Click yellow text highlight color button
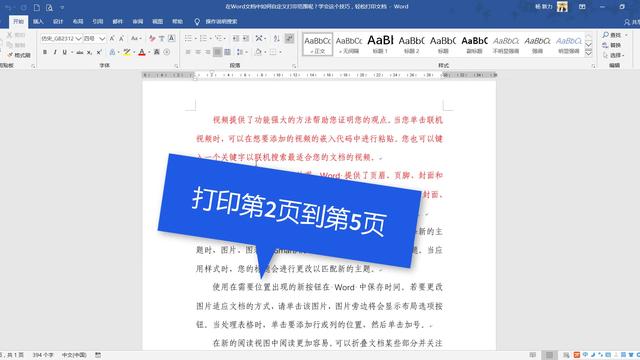The image size is (640, 360). click(127, 52)
